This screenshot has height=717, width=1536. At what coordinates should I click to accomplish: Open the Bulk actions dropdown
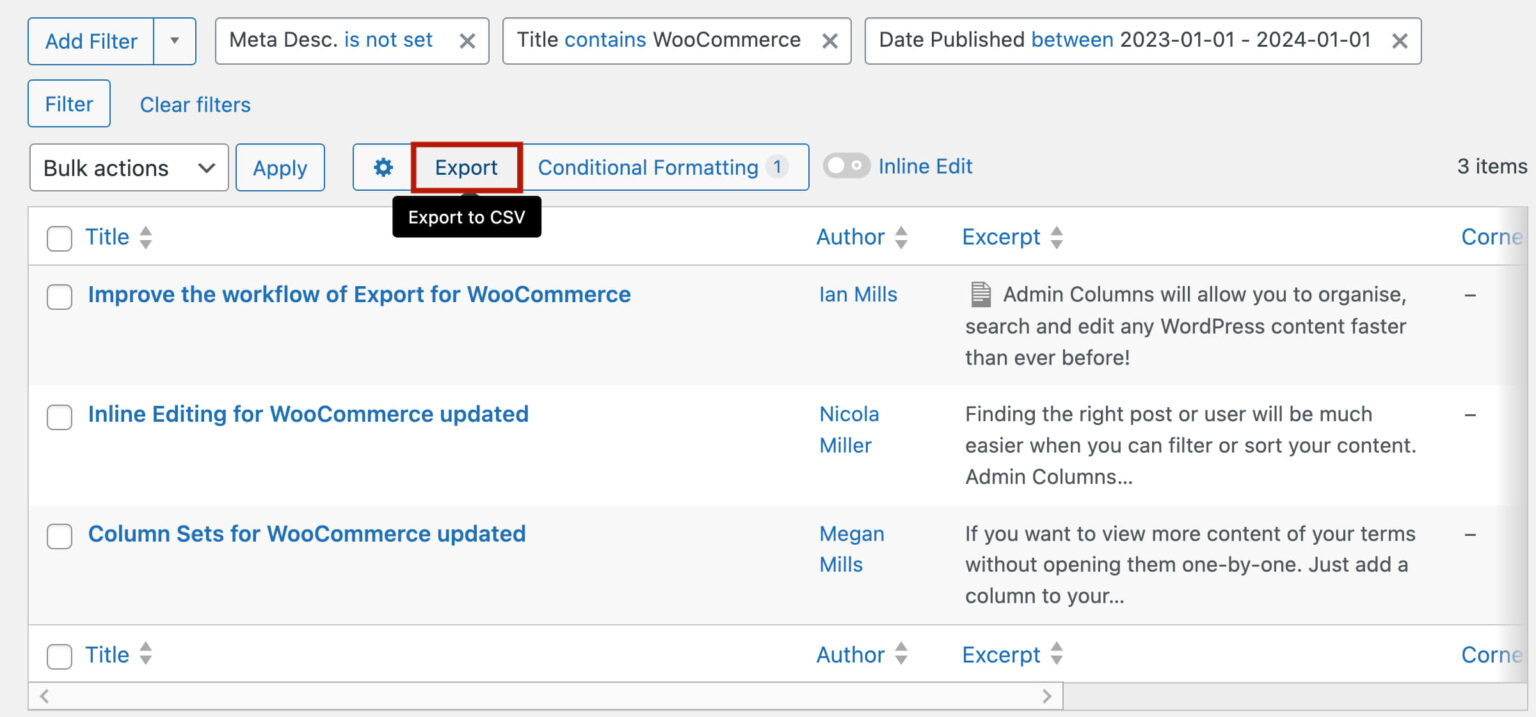128,167
